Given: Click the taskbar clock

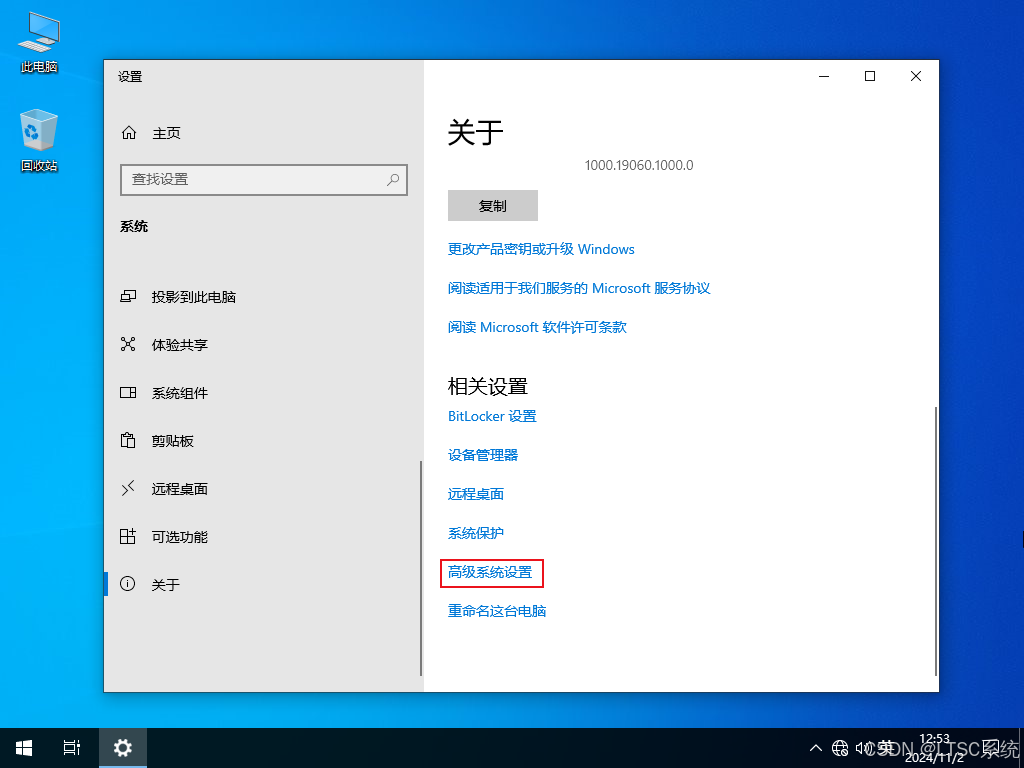Looking at the screenshot, I should pos(934,748).
